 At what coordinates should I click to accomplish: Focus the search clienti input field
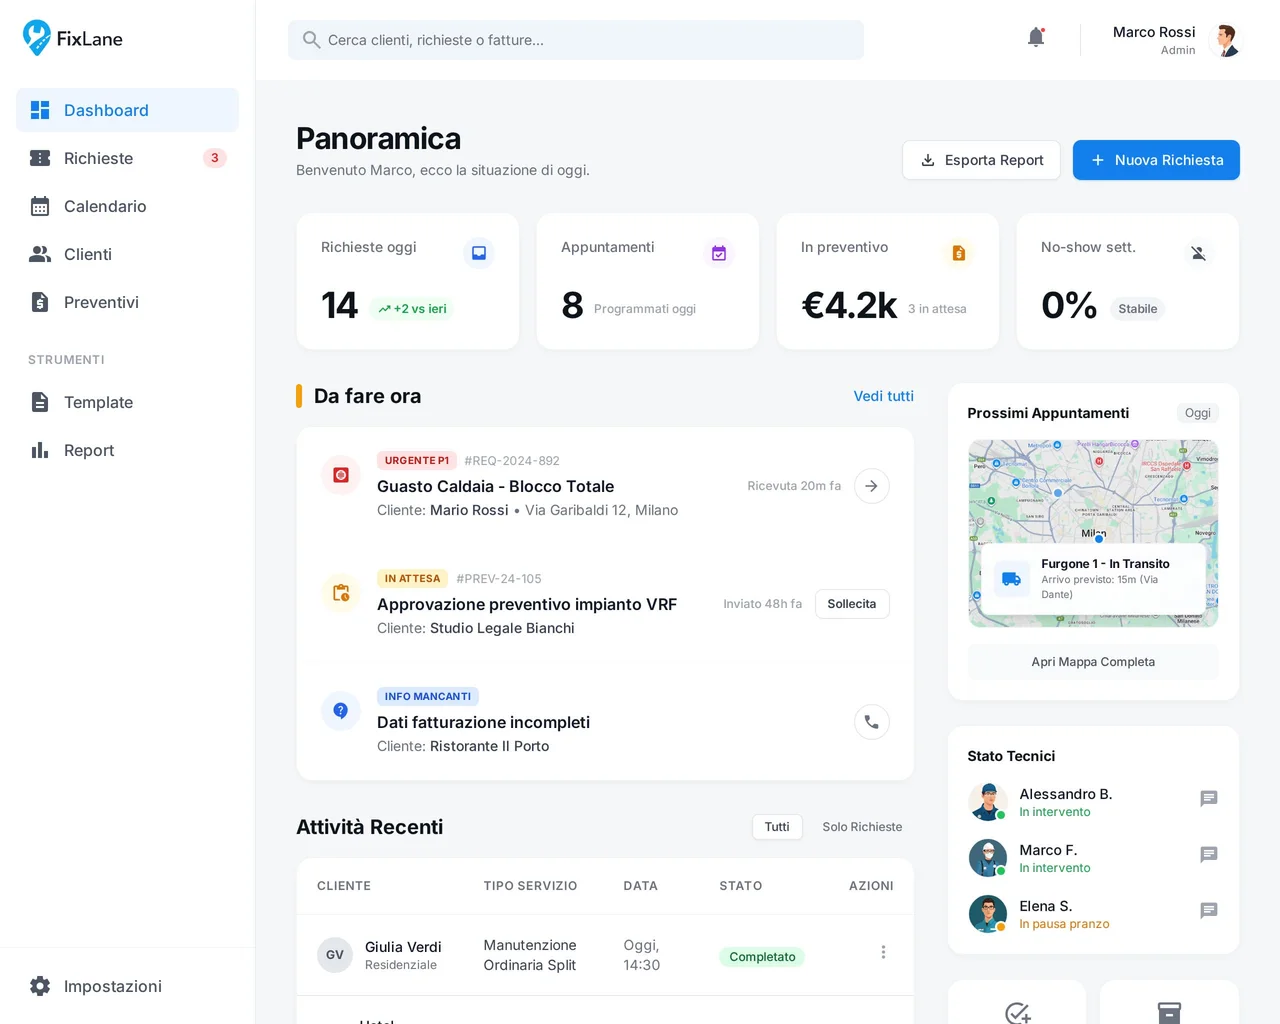576,40
